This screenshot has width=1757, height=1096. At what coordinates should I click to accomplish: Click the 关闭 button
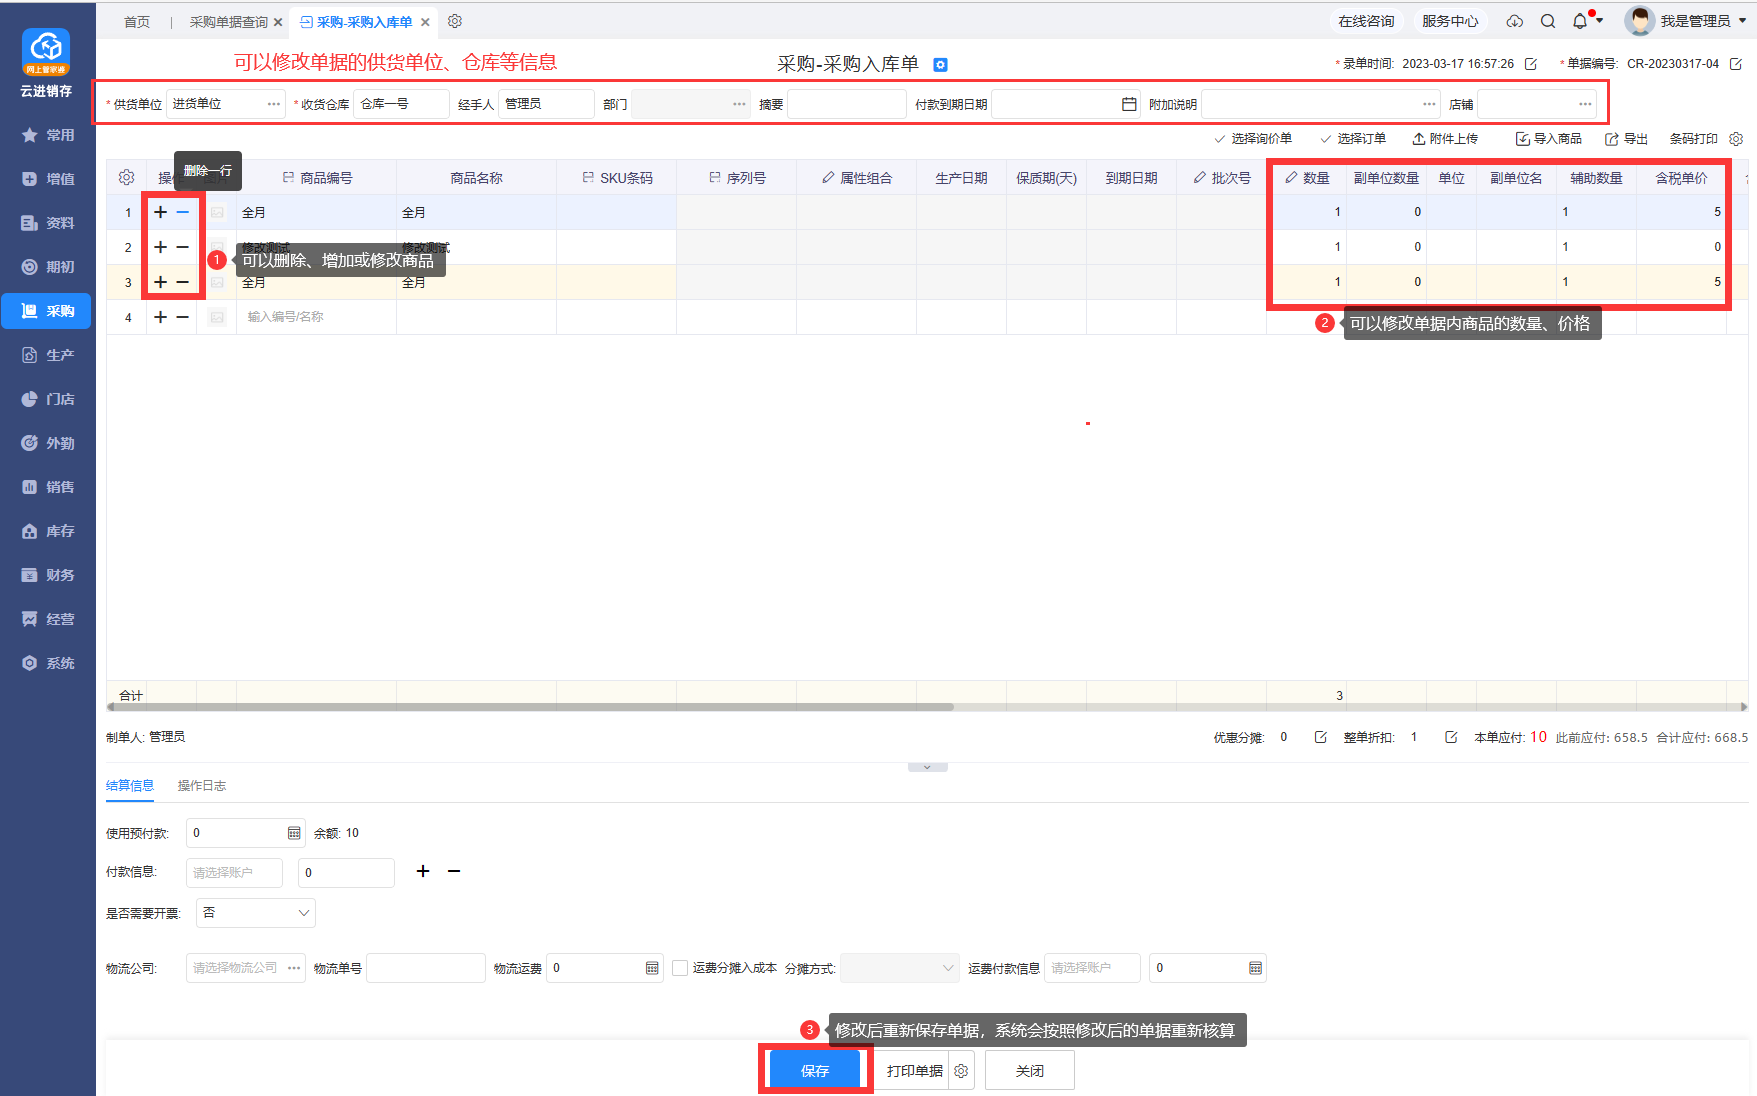[1029, 1071]
